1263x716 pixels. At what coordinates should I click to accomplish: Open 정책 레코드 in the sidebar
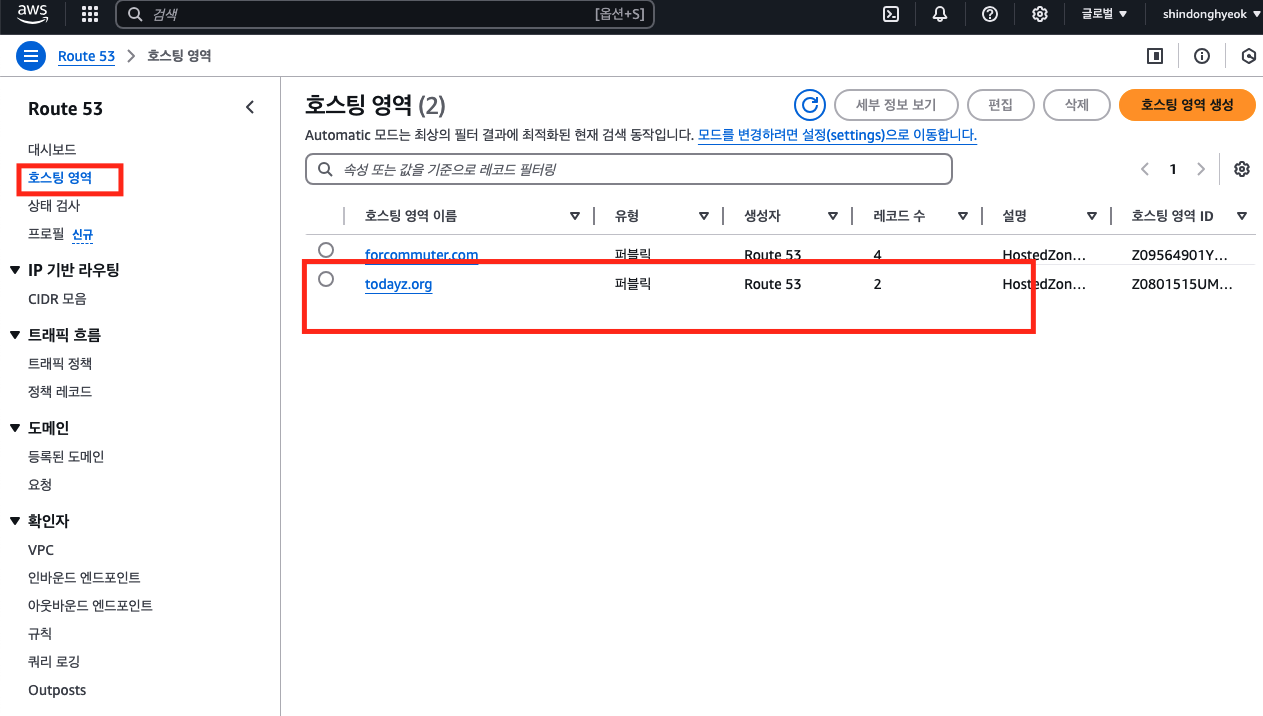(60, 391)
